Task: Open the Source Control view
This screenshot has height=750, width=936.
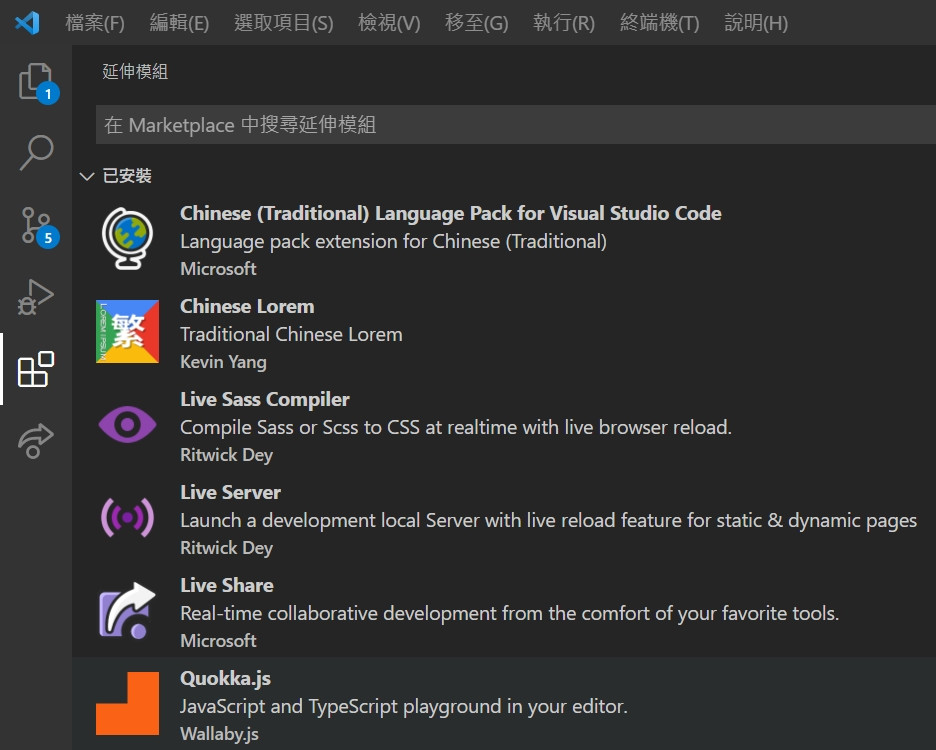Action: click(x=38, y=226)
